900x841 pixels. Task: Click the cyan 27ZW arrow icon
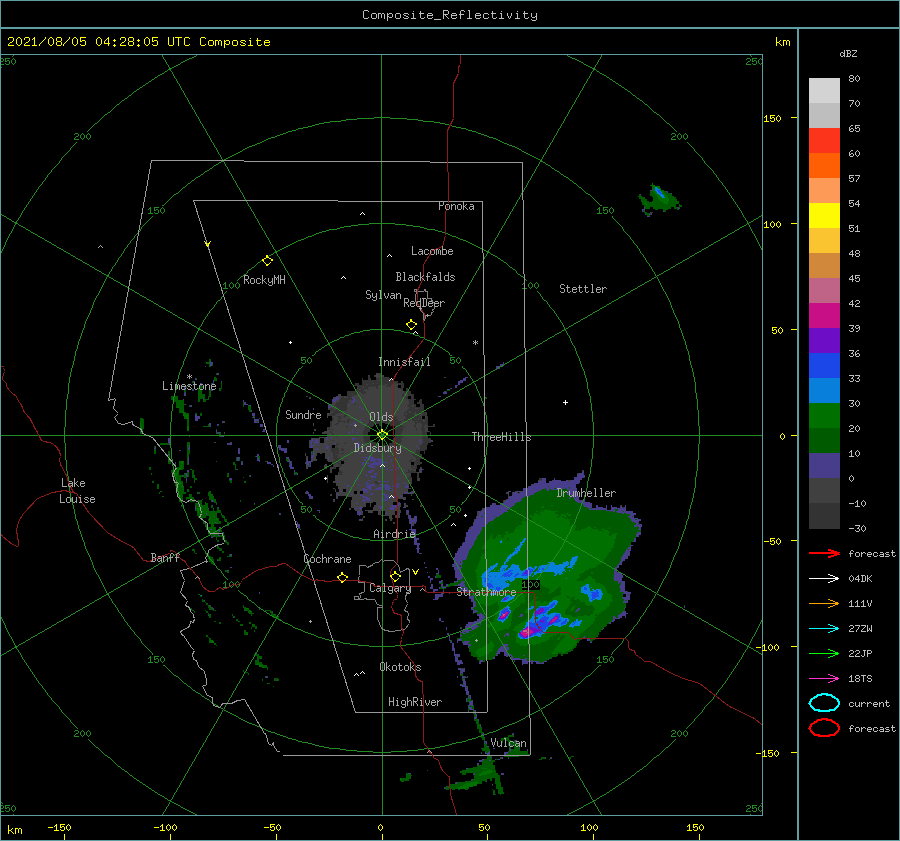point(824,629)
